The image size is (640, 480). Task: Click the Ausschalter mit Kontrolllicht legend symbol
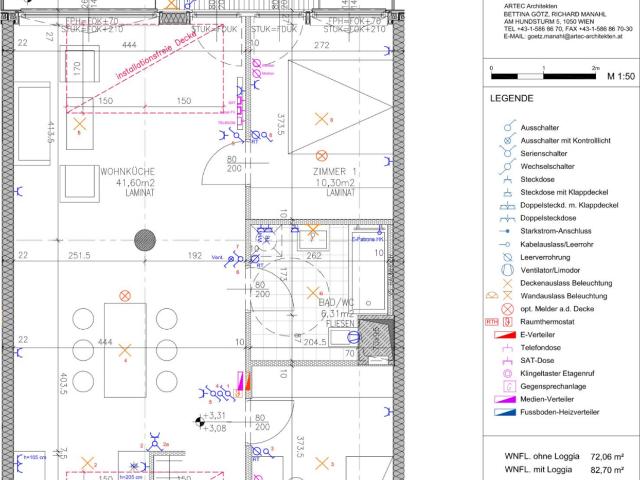pyautogui.click(x=508, y=140)
